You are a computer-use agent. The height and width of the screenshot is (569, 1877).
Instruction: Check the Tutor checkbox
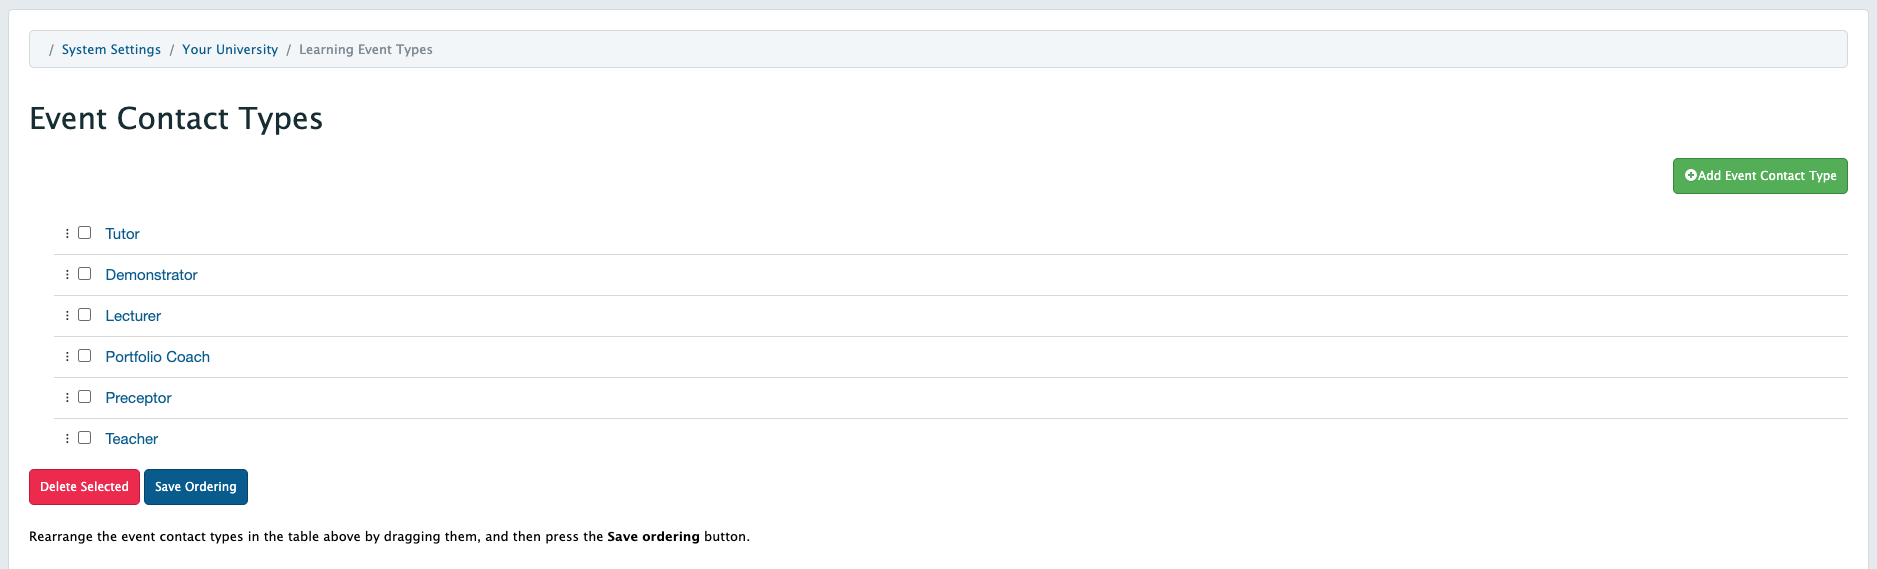pos(85,233)
